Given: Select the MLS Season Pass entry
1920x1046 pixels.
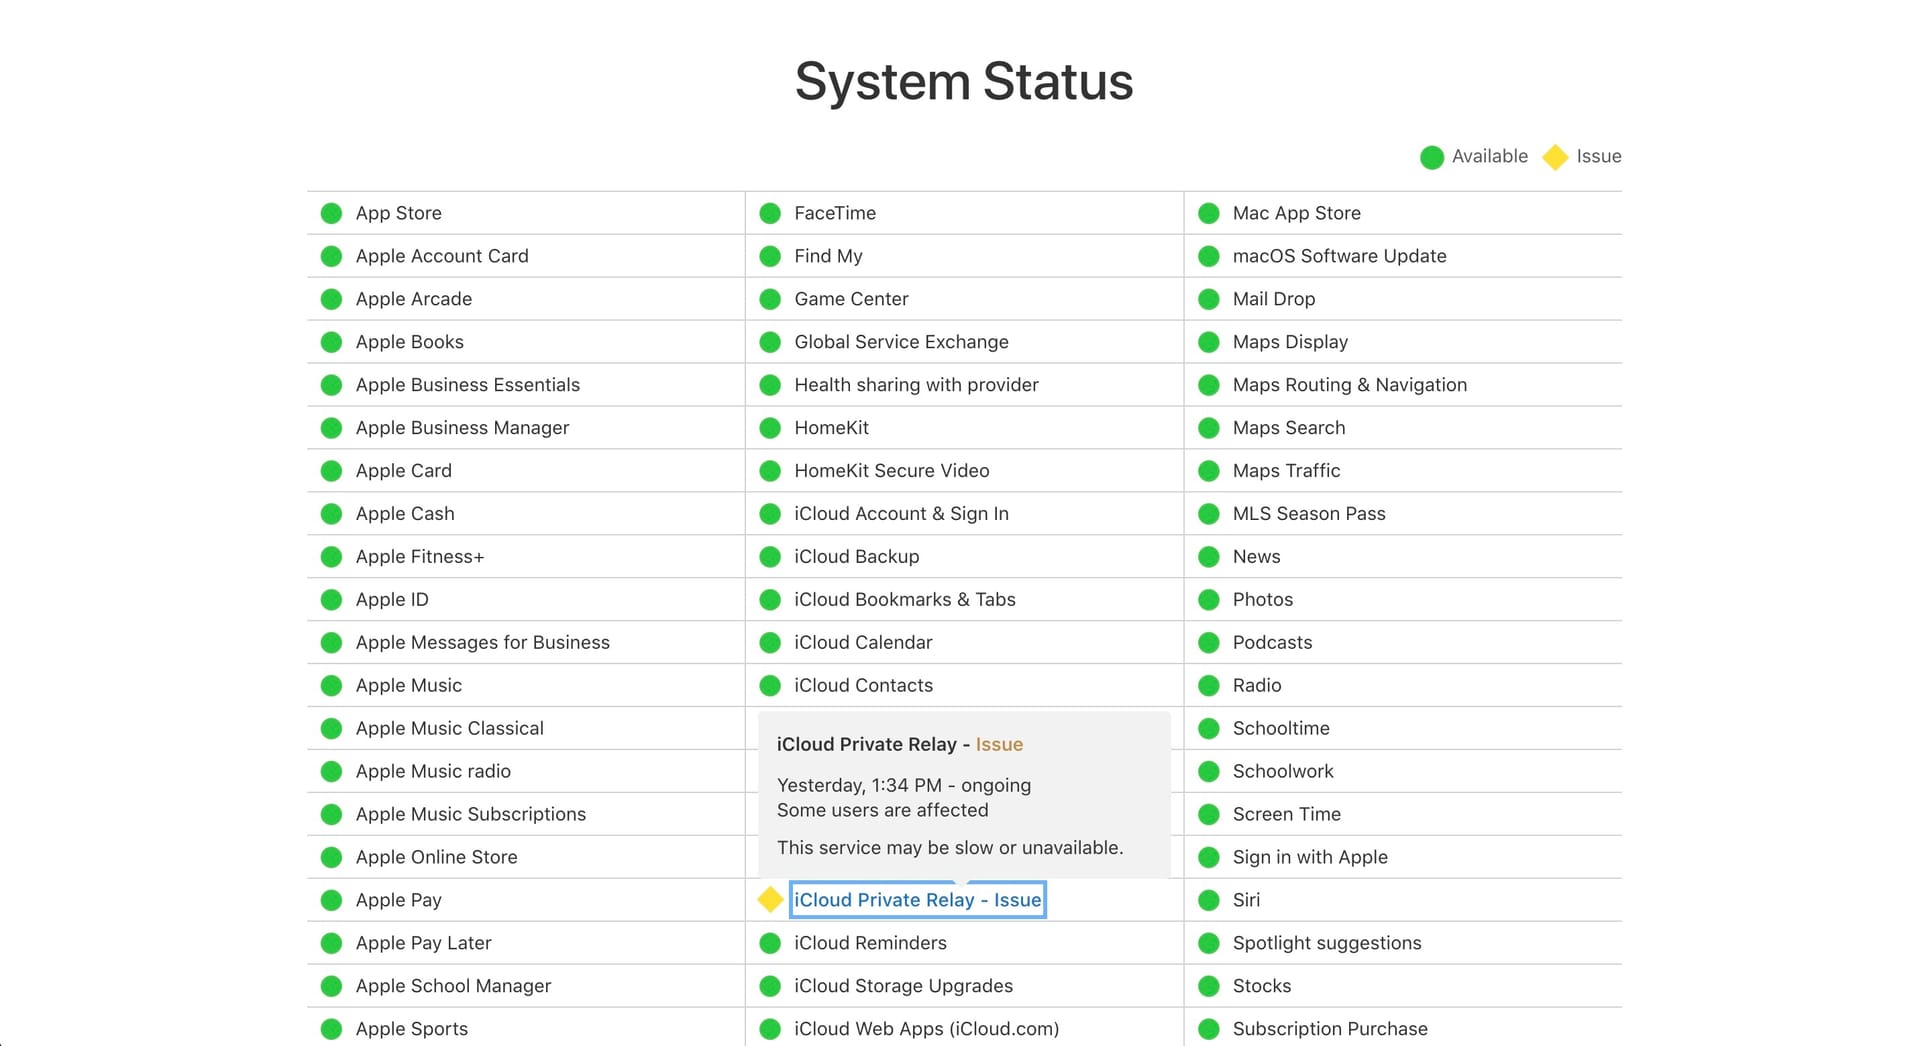Looking at the screenshot, I should tap(1310, 514).
